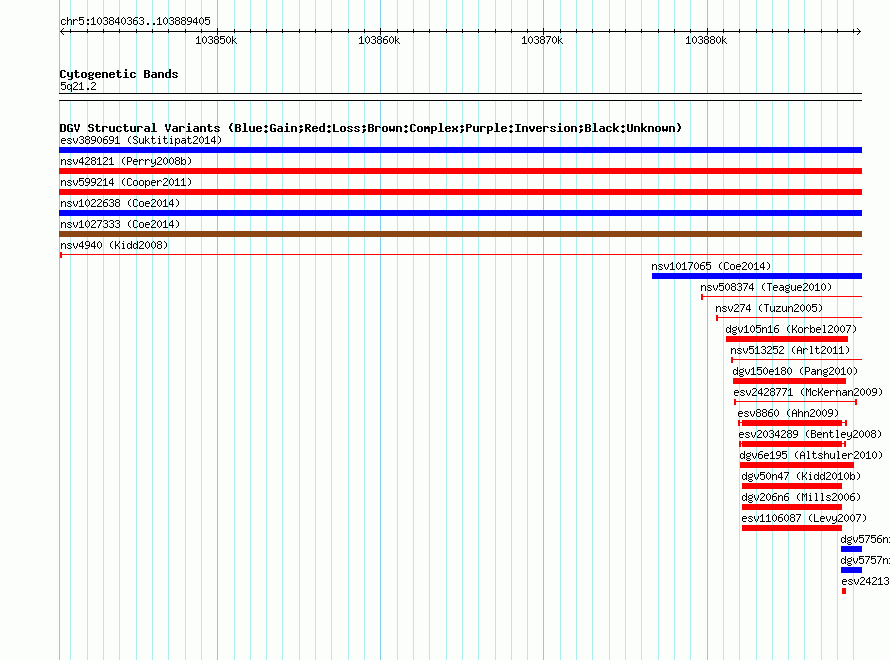Open variant esv8860 (Ahn2009) label
Screen dimensions: 890x660
pos(787,413)
